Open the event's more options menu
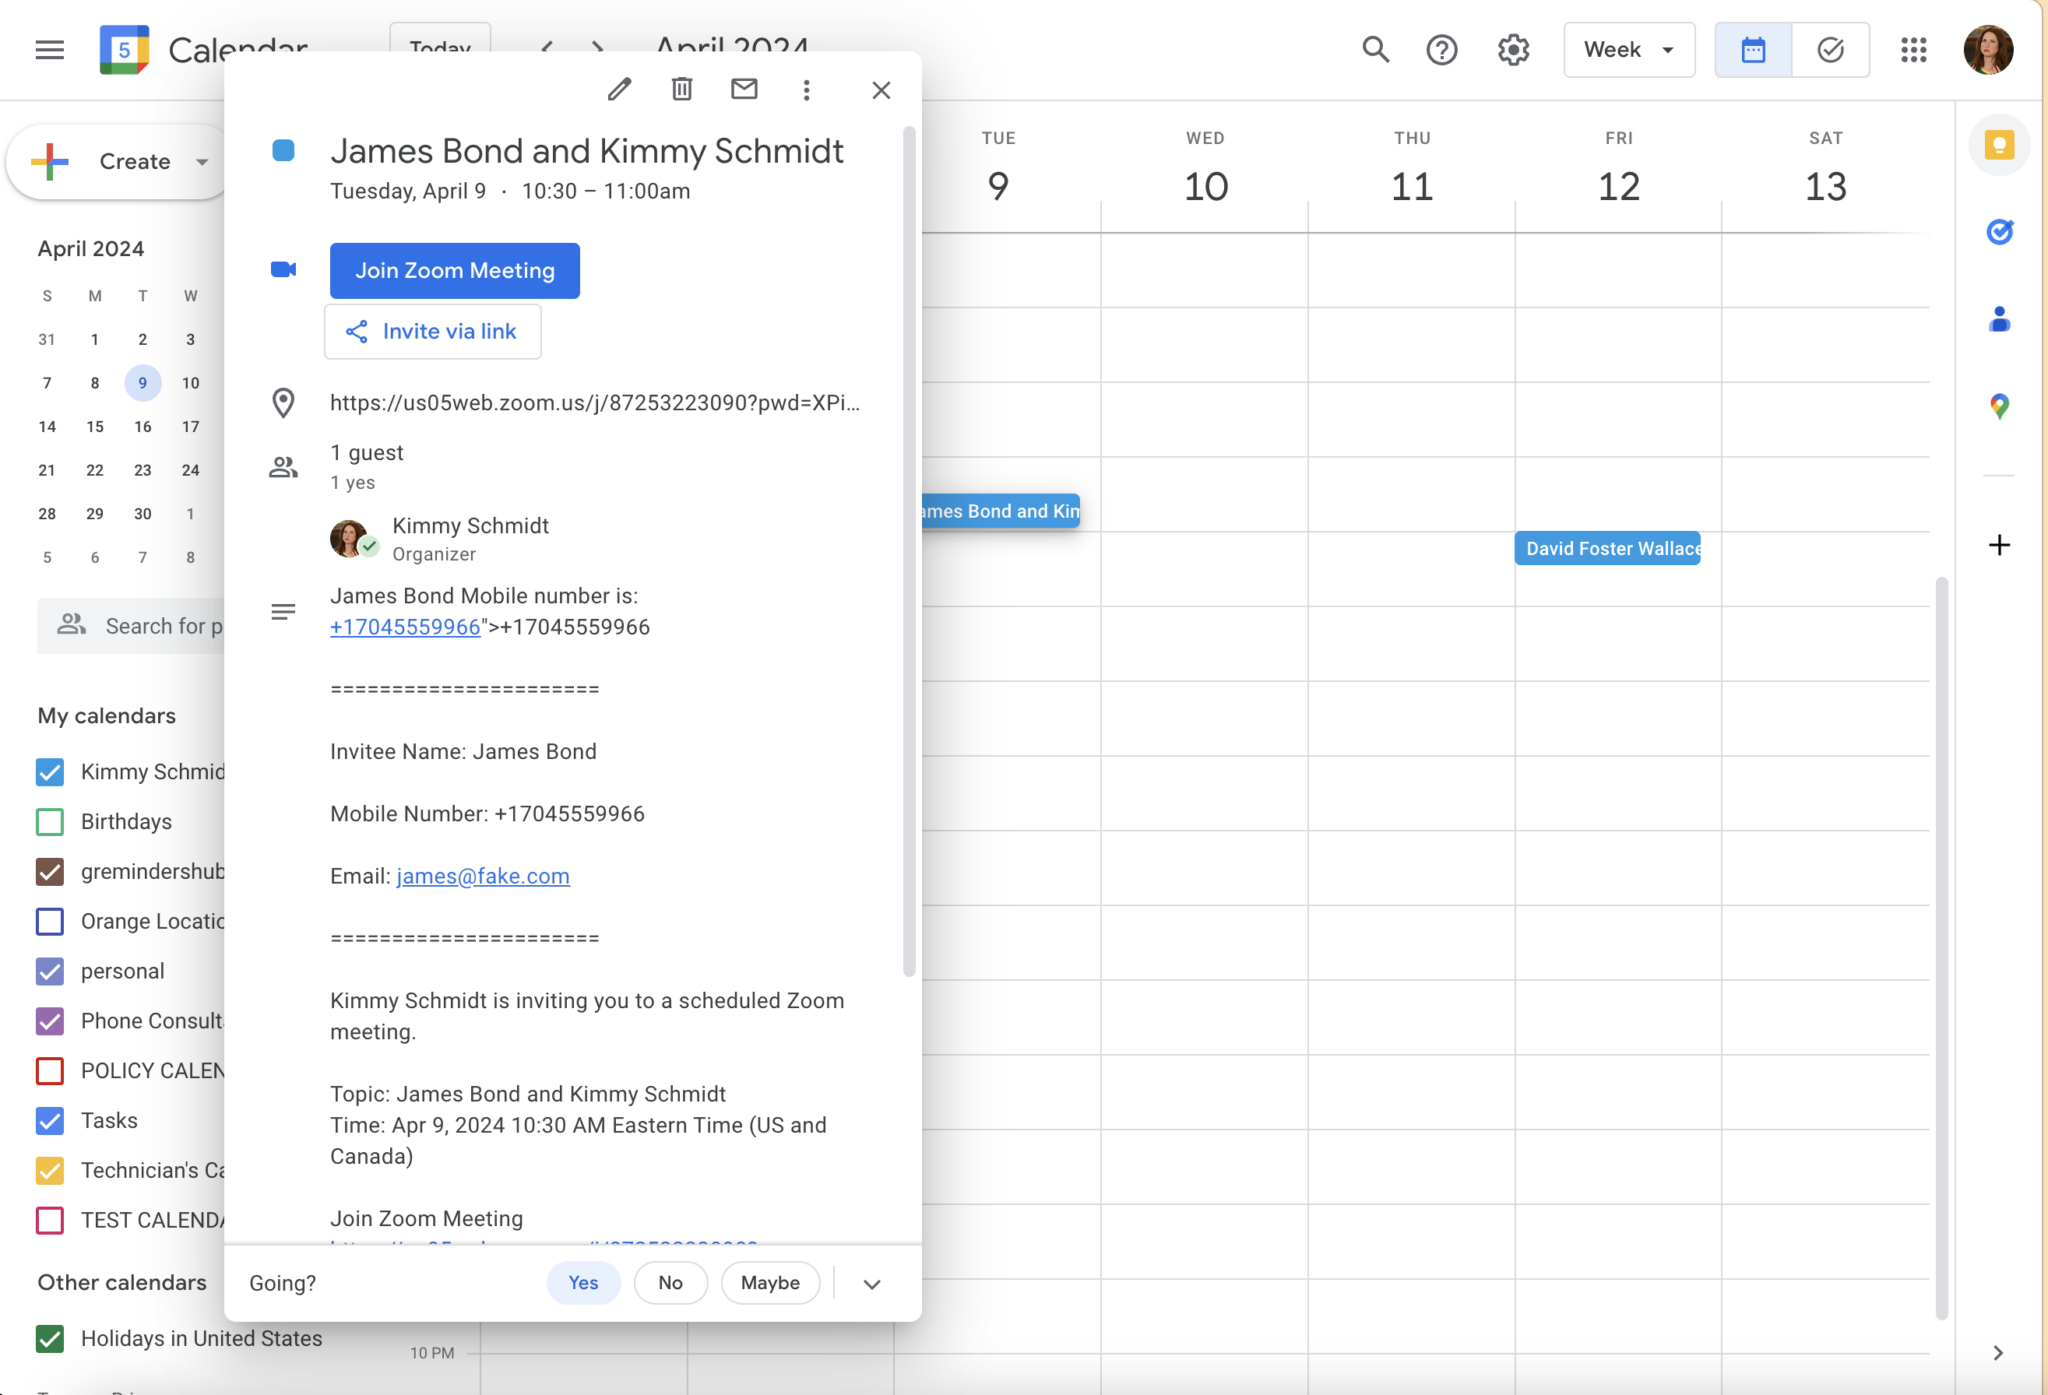 coord(806,89)
